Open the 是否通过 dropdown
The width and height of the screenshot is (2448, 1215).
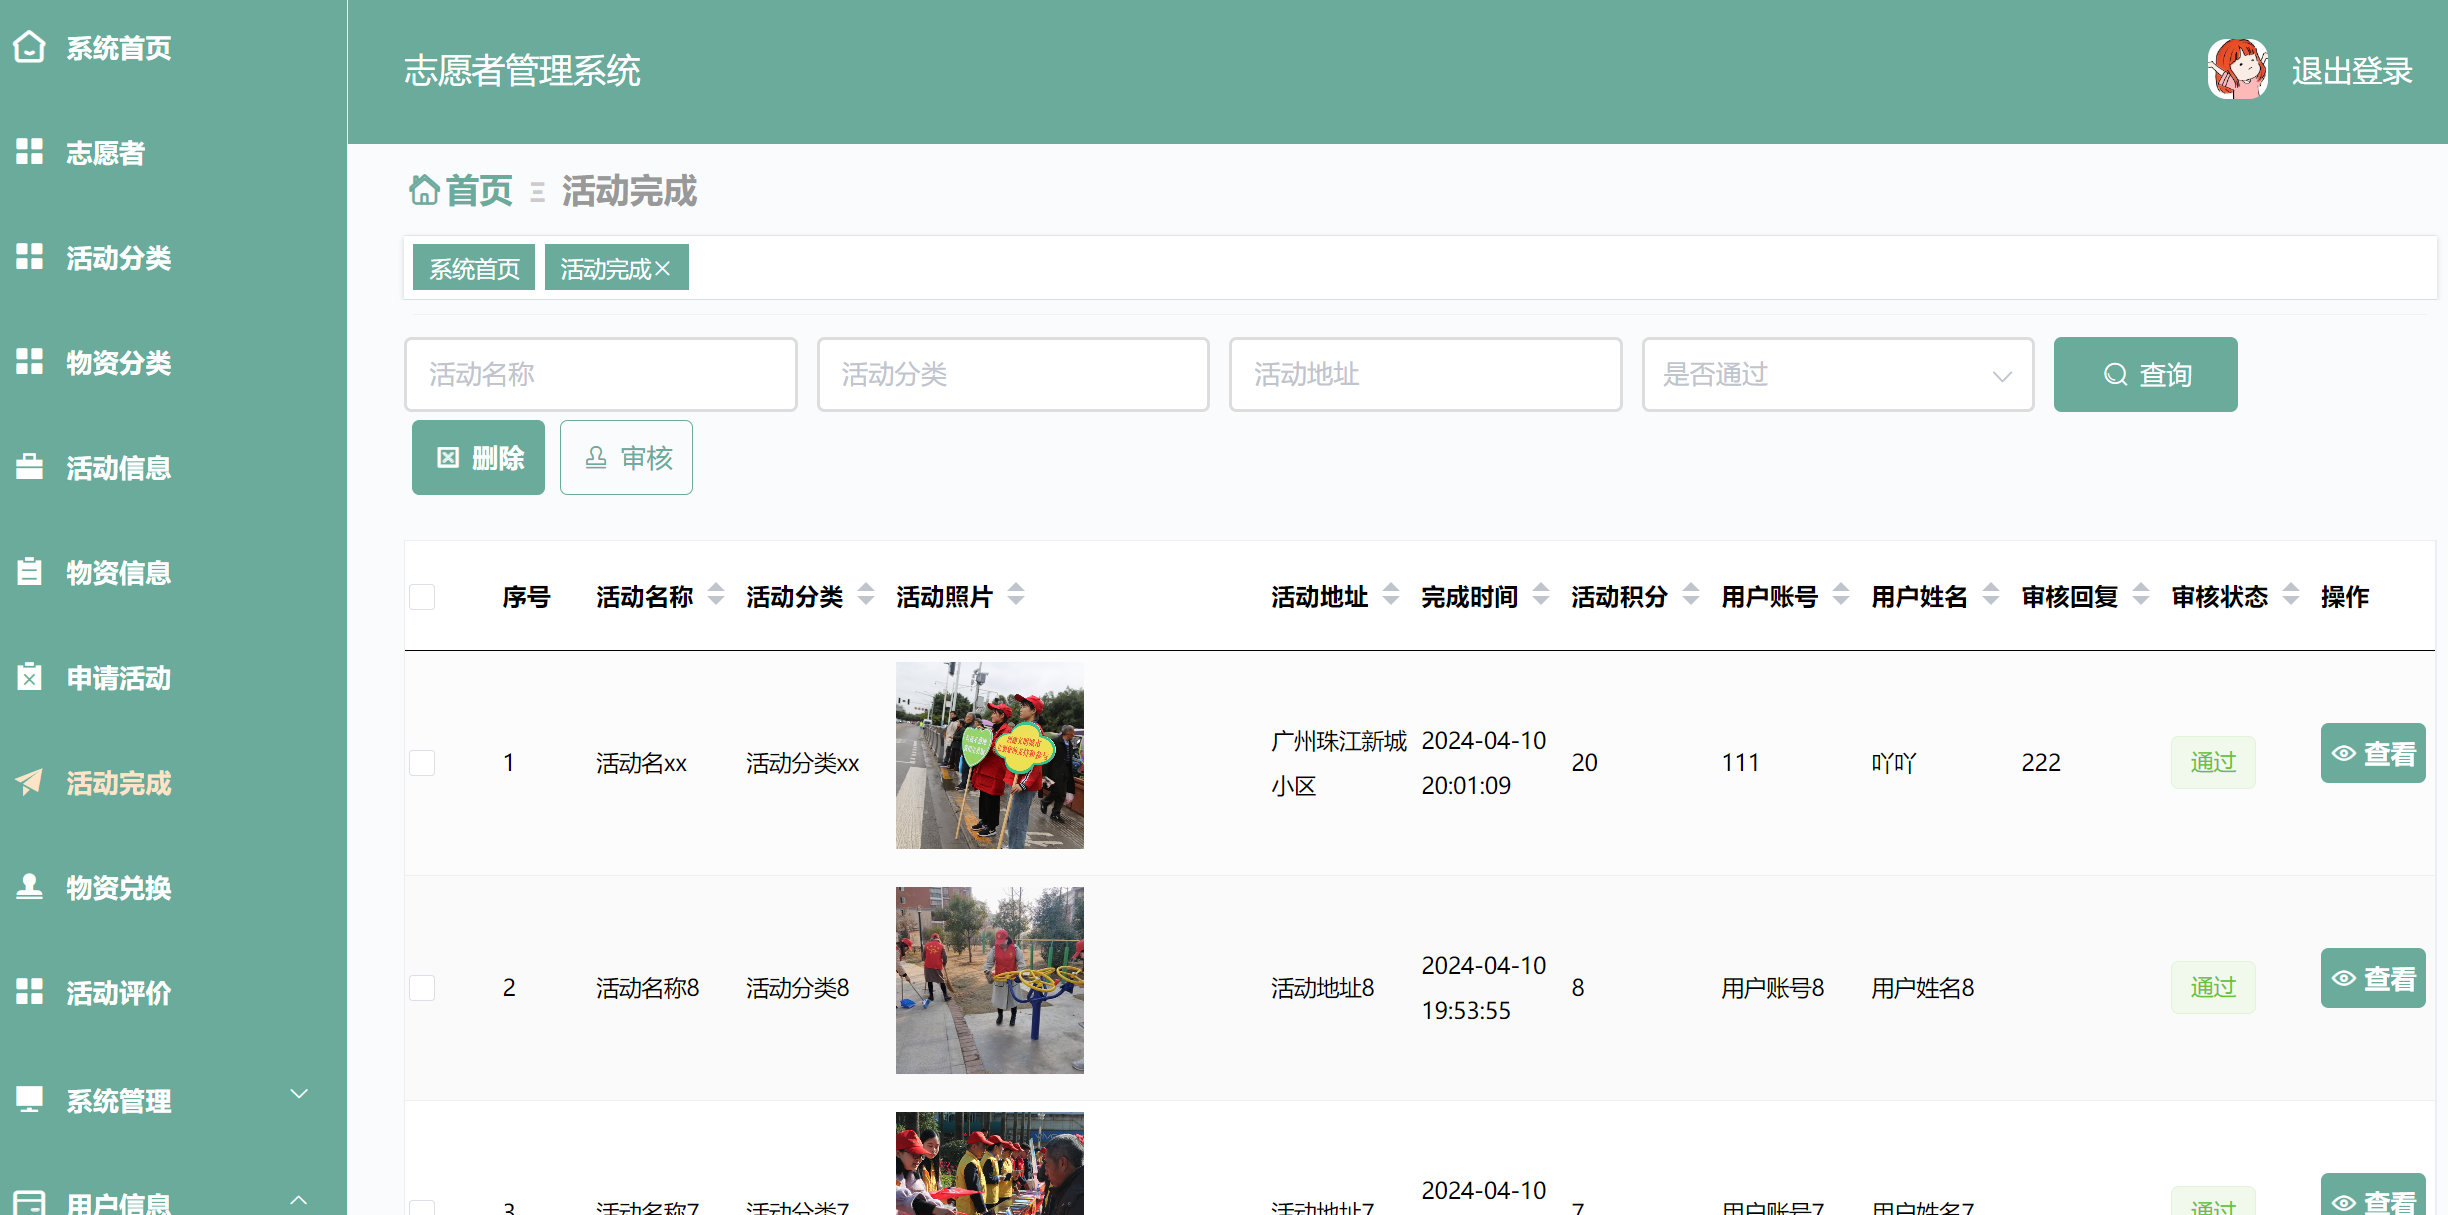(x=1838, y=374)
